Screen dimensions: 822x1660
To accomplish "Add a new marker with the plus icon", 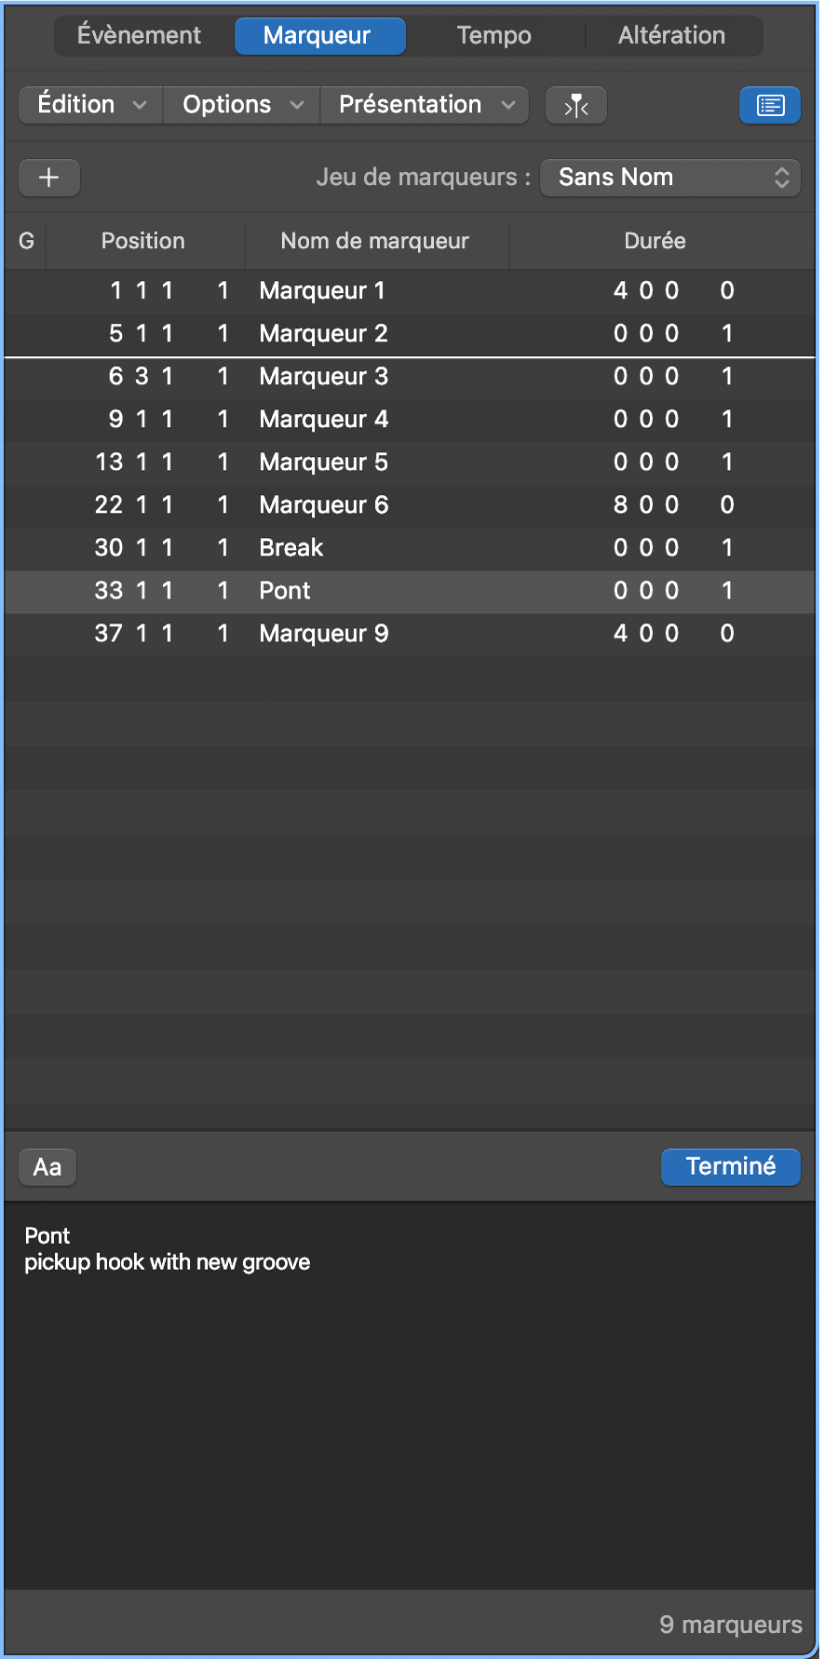I will click(49, 177).
